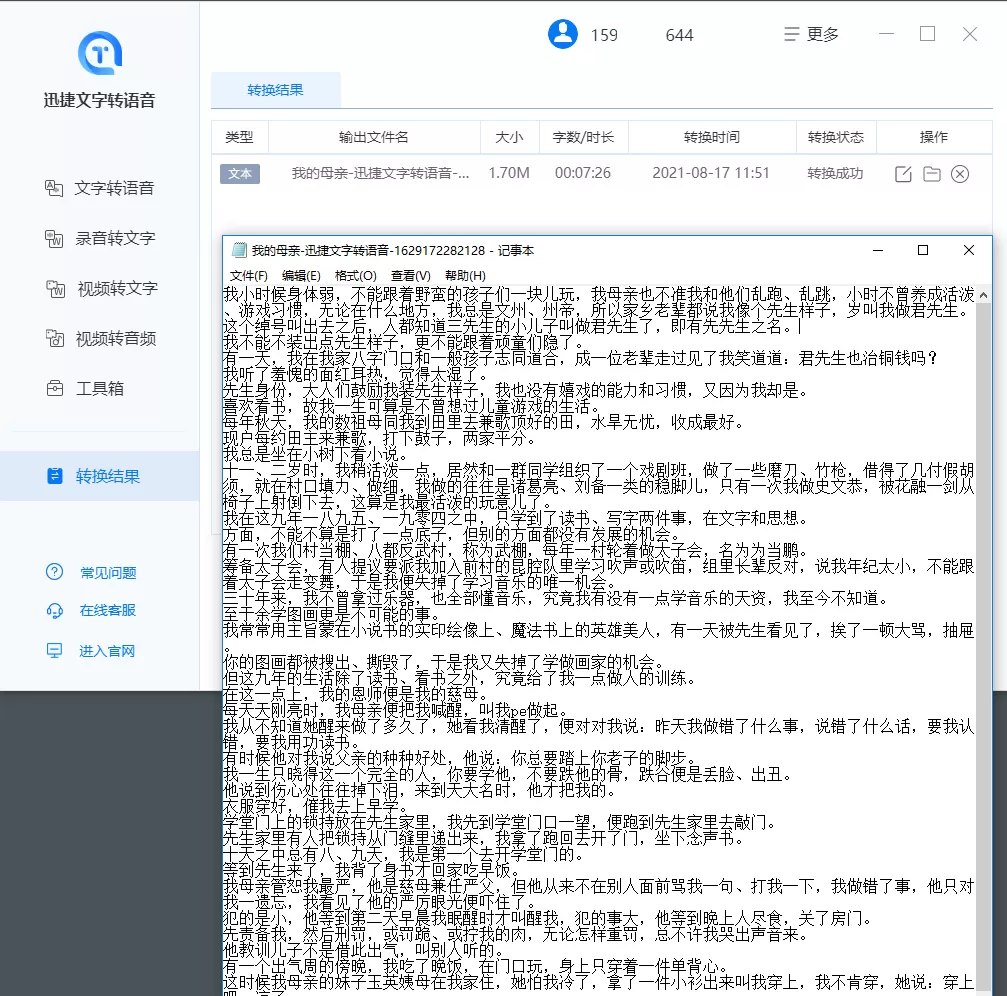Image resolution: width=1007 pixels, height=996 pixels.
Task: Click Notepad vertical scrollbar up arrow
Action: coord(983,295)
